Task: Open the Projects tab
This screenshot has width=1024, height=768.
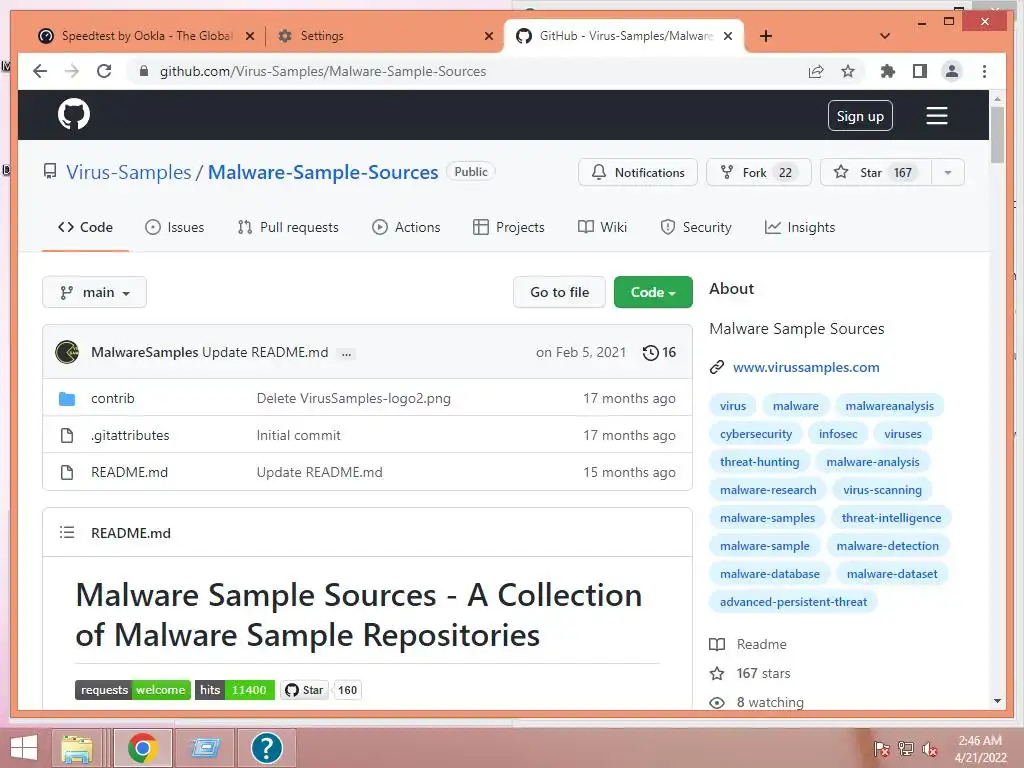Action: coord(509,227)
